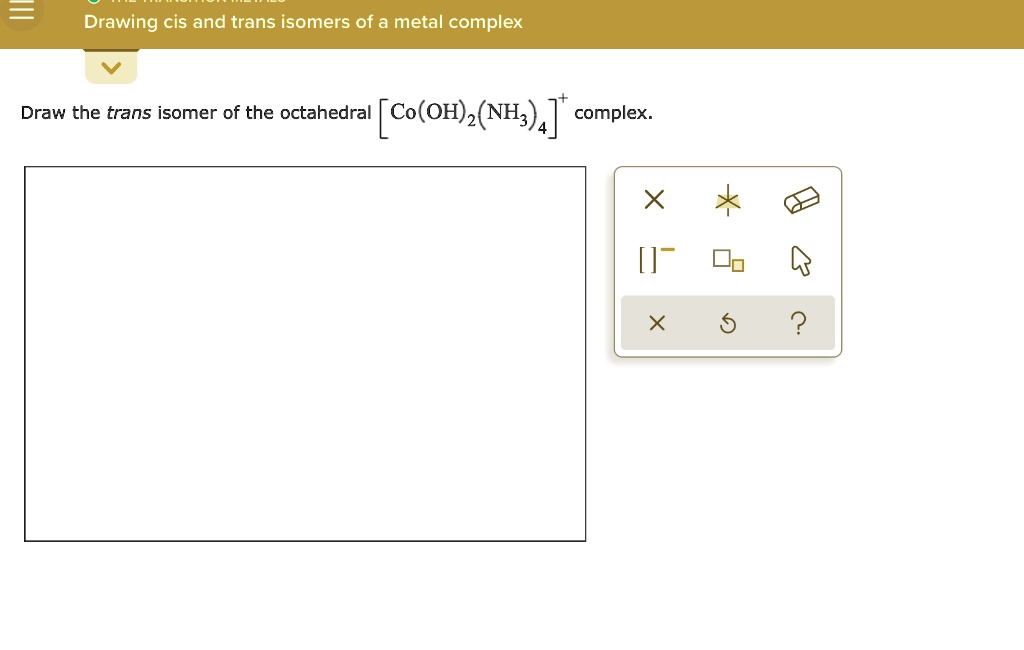Click the undo arrow in the palette
This screenshot has width=1024, height=650.
tap(727, 322)
